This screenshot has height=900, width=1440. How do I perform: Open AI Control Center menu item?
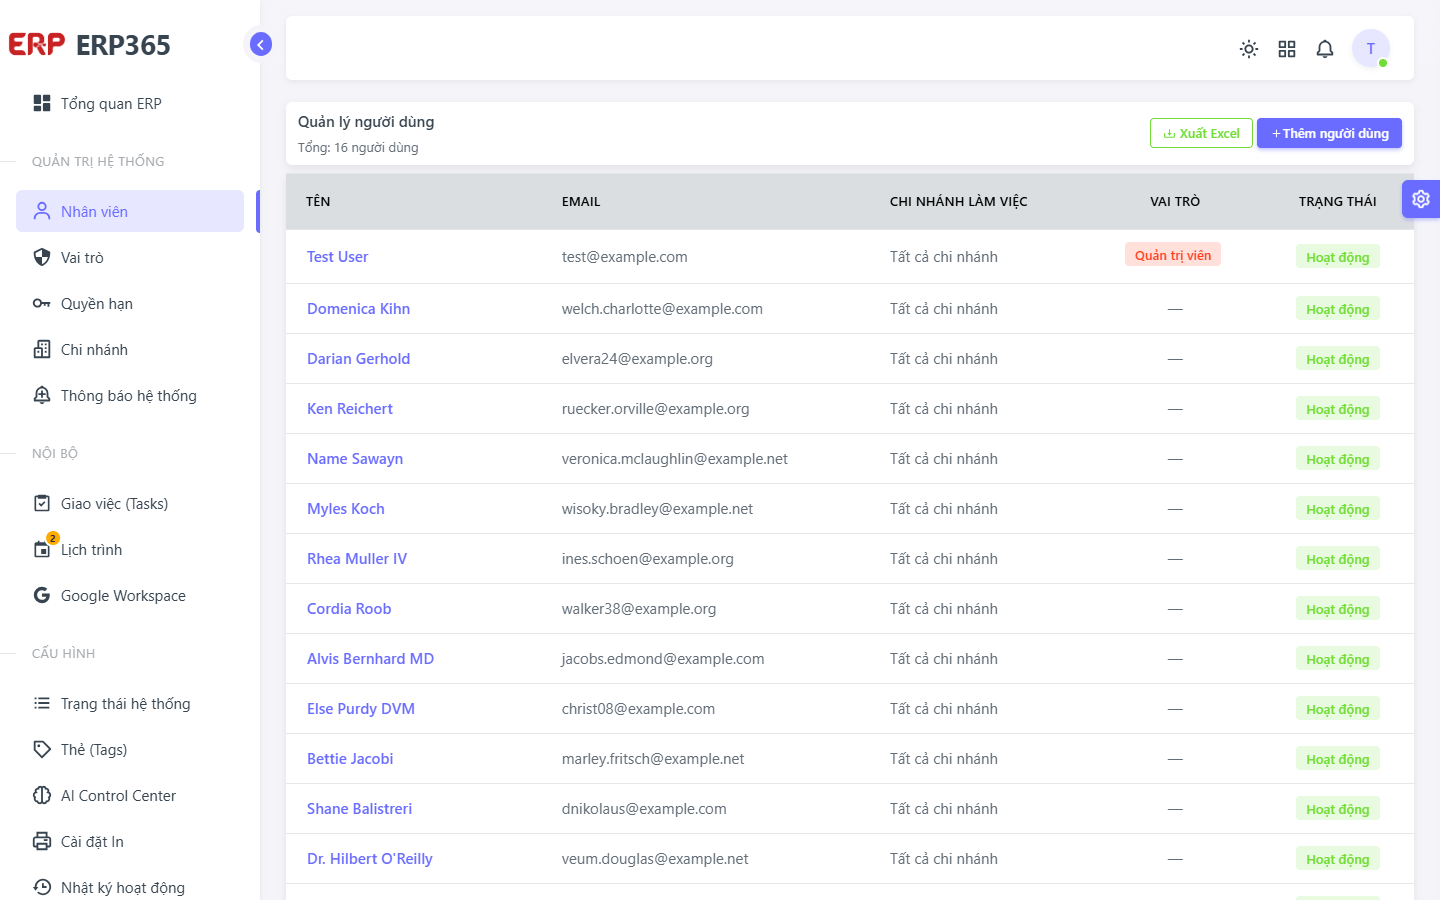tap(130, 795)
